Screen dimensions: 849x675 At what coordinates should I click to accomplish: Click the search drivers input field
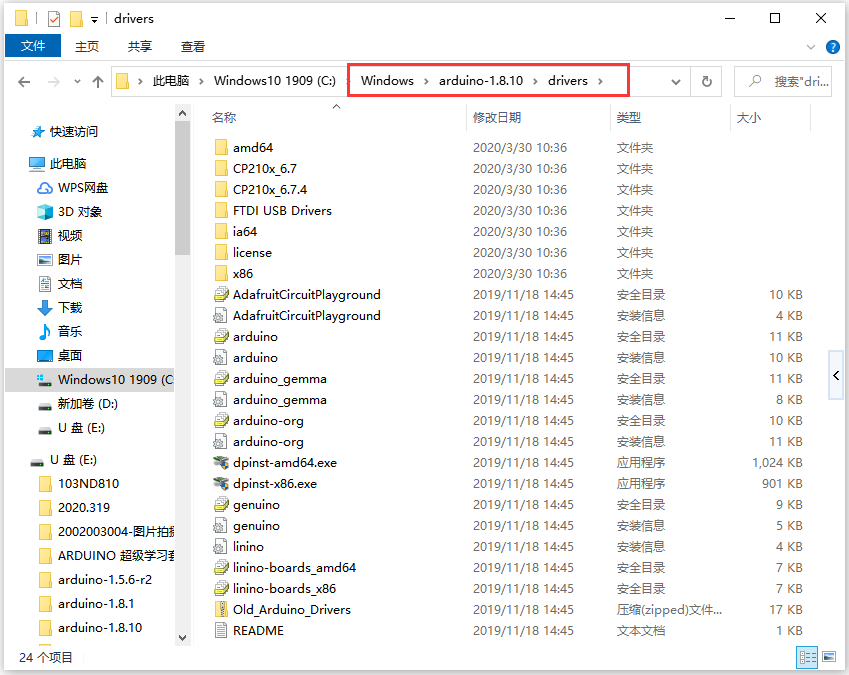[x=783, y=81]
